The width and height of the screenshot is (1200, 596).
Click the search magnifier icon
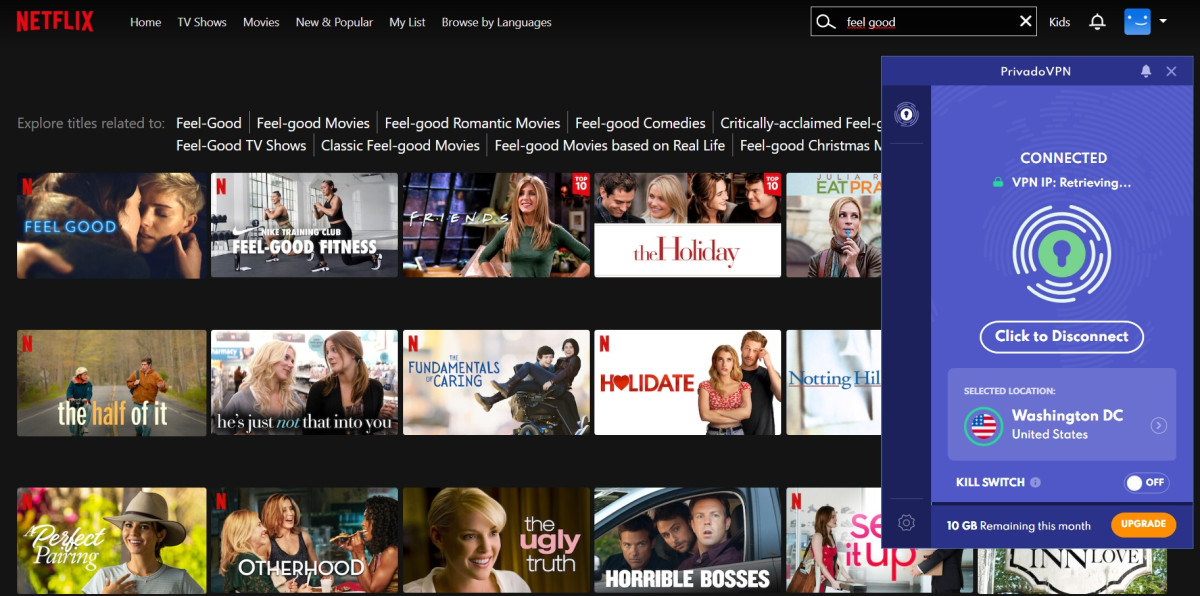coord(825,22)
